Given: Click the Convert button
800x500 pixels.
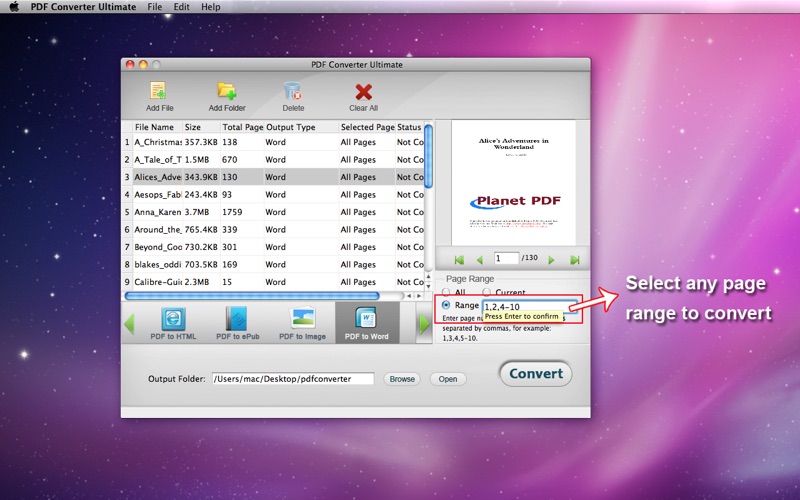Looking at the screenshot, I should point(536,373).
